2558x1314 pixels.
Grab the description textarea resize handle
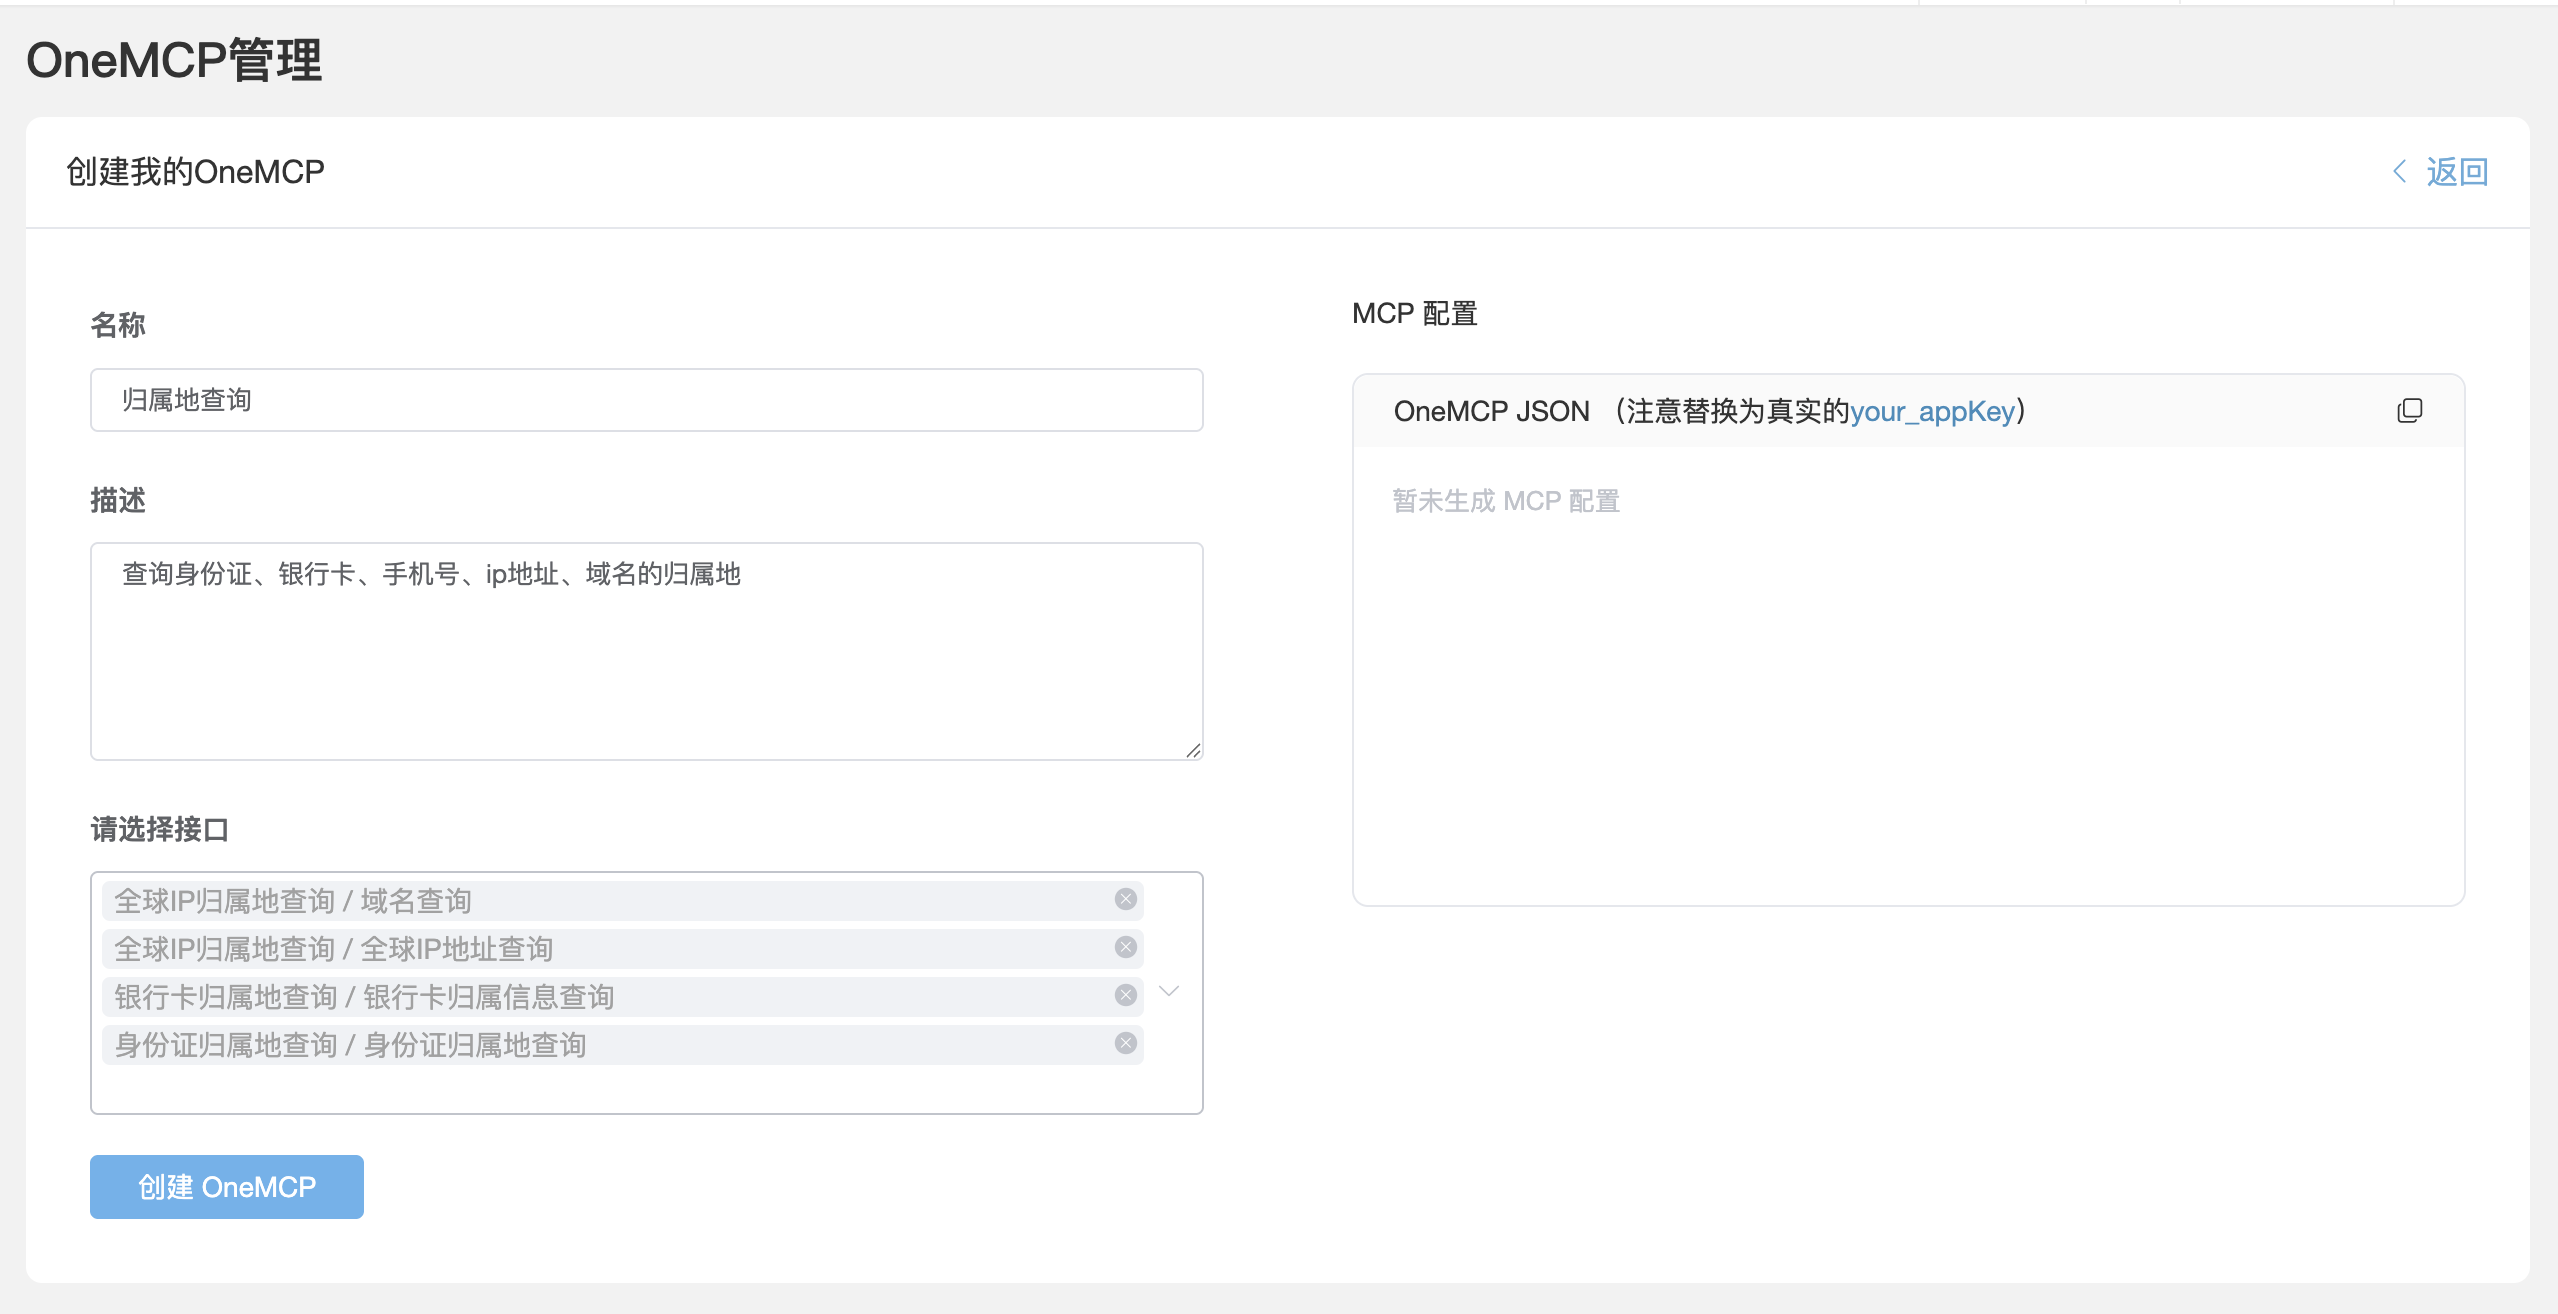click(x=1193, y=751)
